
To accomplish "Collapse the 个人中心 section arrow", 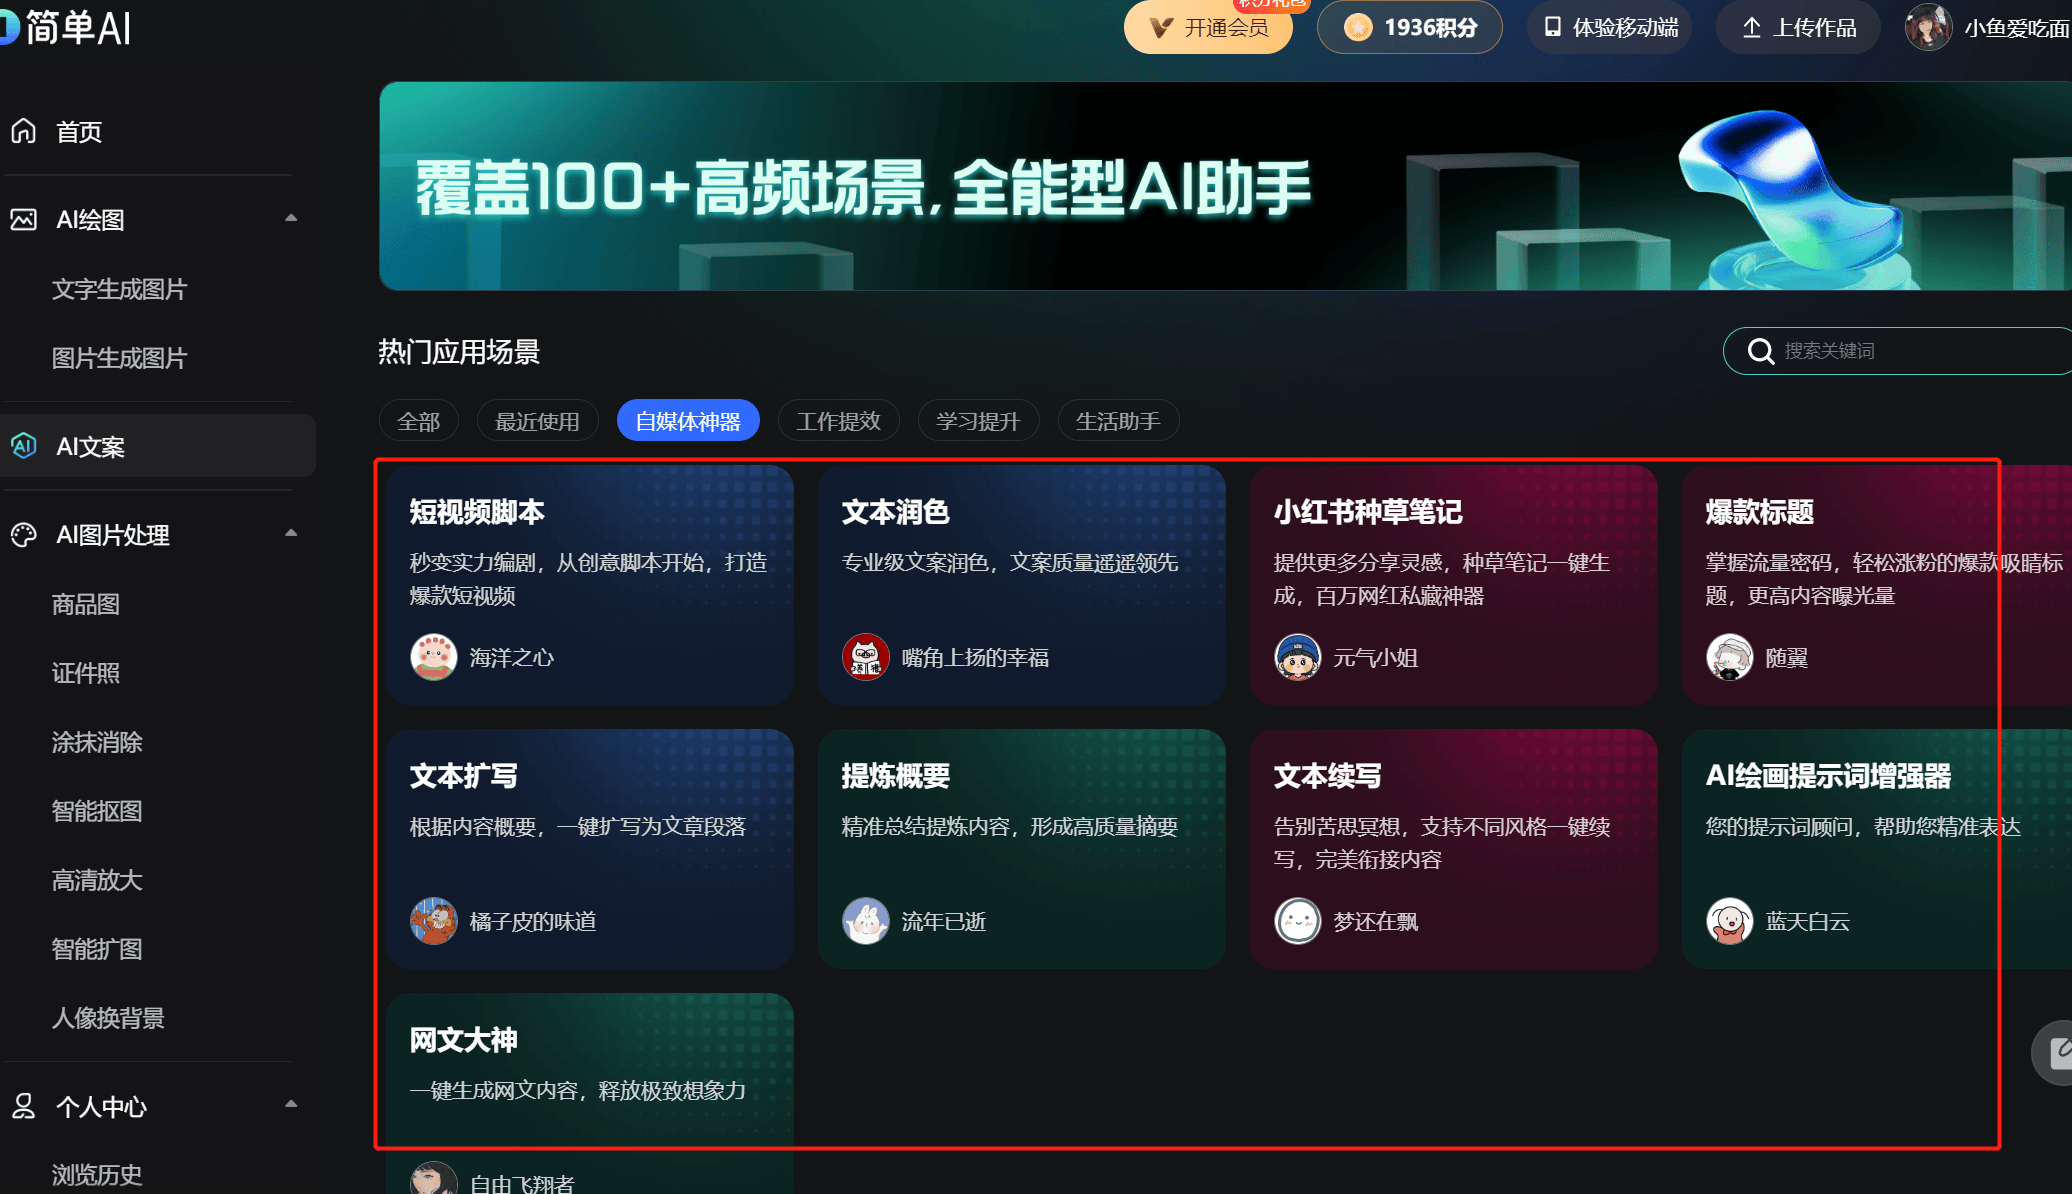I will [291, 1104].
